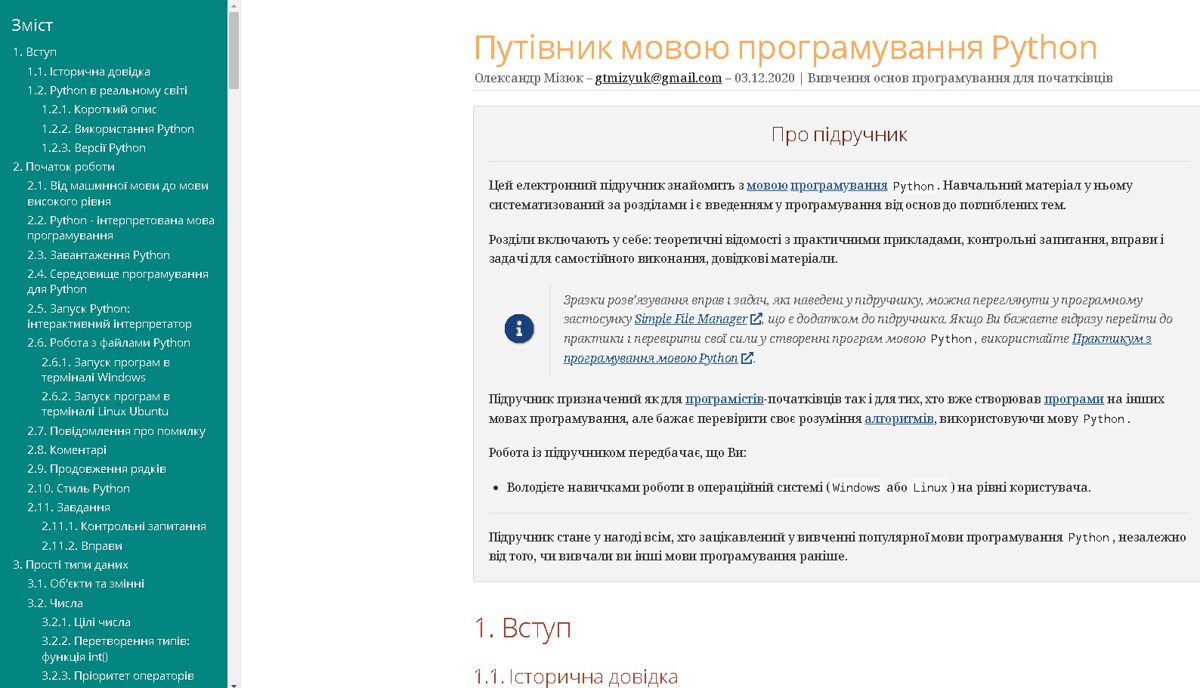The height and width of the screenshot is (688, 1200).
Task: Click the Про підручник heading
Action: pos(839,134)
